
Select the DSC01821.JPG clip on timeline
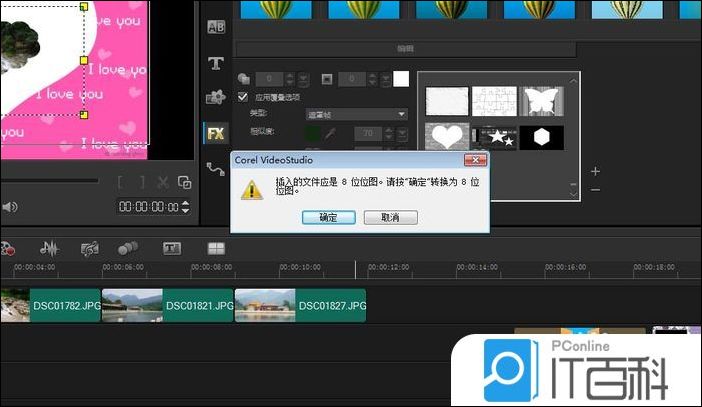pyautogui.click(x=167, y=306)
